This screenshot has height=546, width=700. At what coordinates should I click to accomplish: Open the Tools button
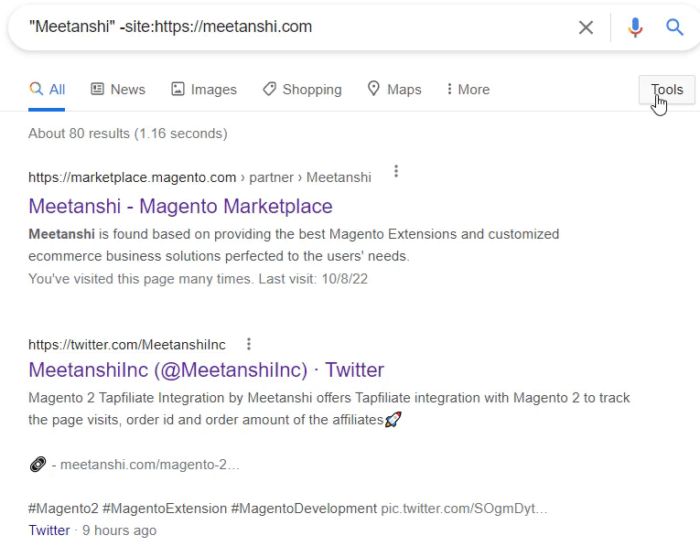tap(667, 90)
